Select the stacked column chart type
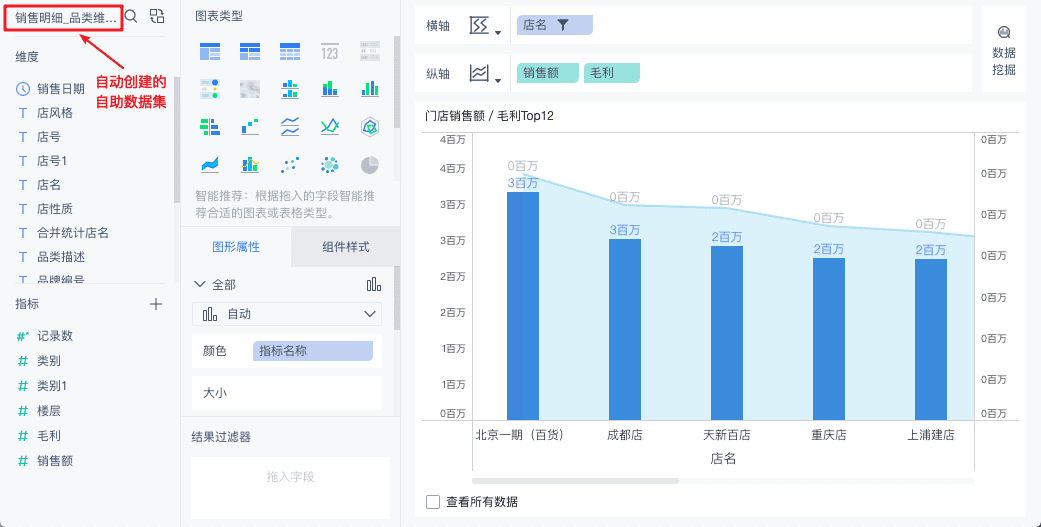 [330, 89]
